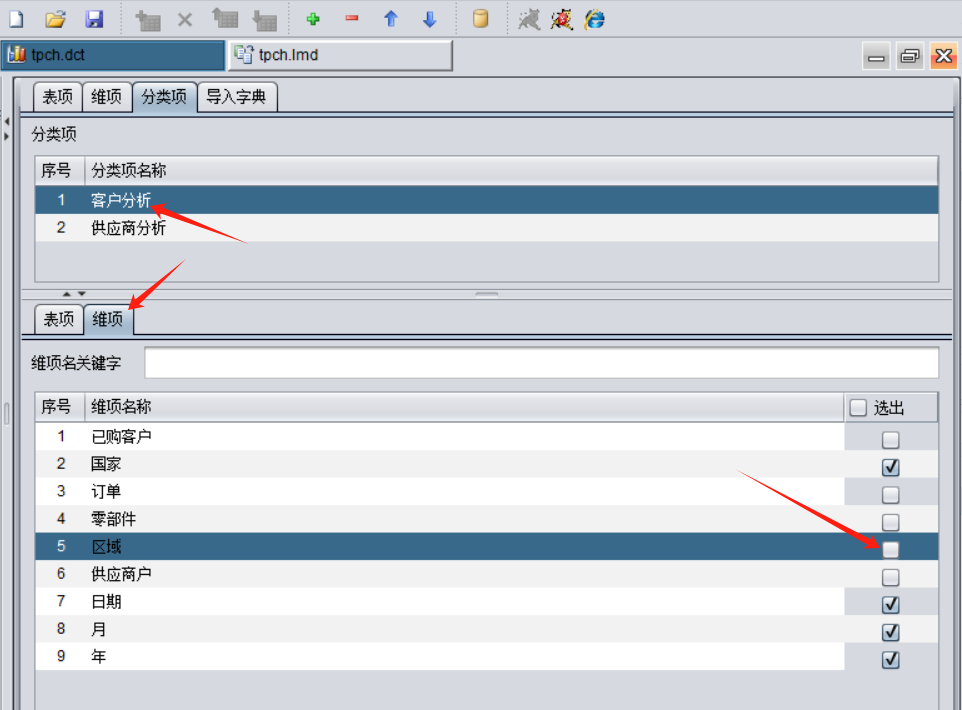Select the 年 dimension name
The height and width of the screenshot is (710, 962).
[98, 657]
